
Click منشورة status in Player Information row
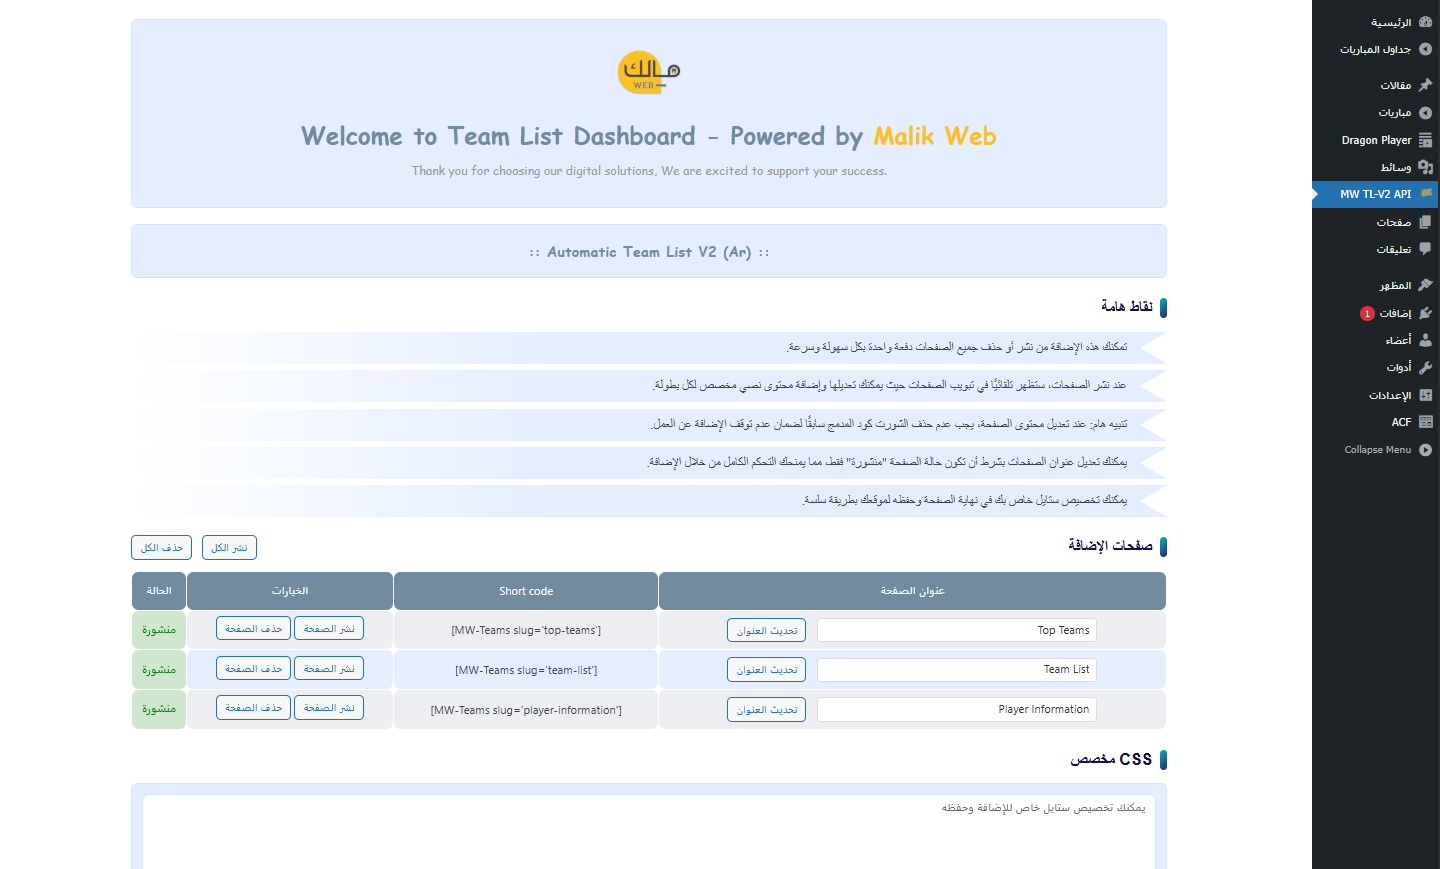click(159, 709)
